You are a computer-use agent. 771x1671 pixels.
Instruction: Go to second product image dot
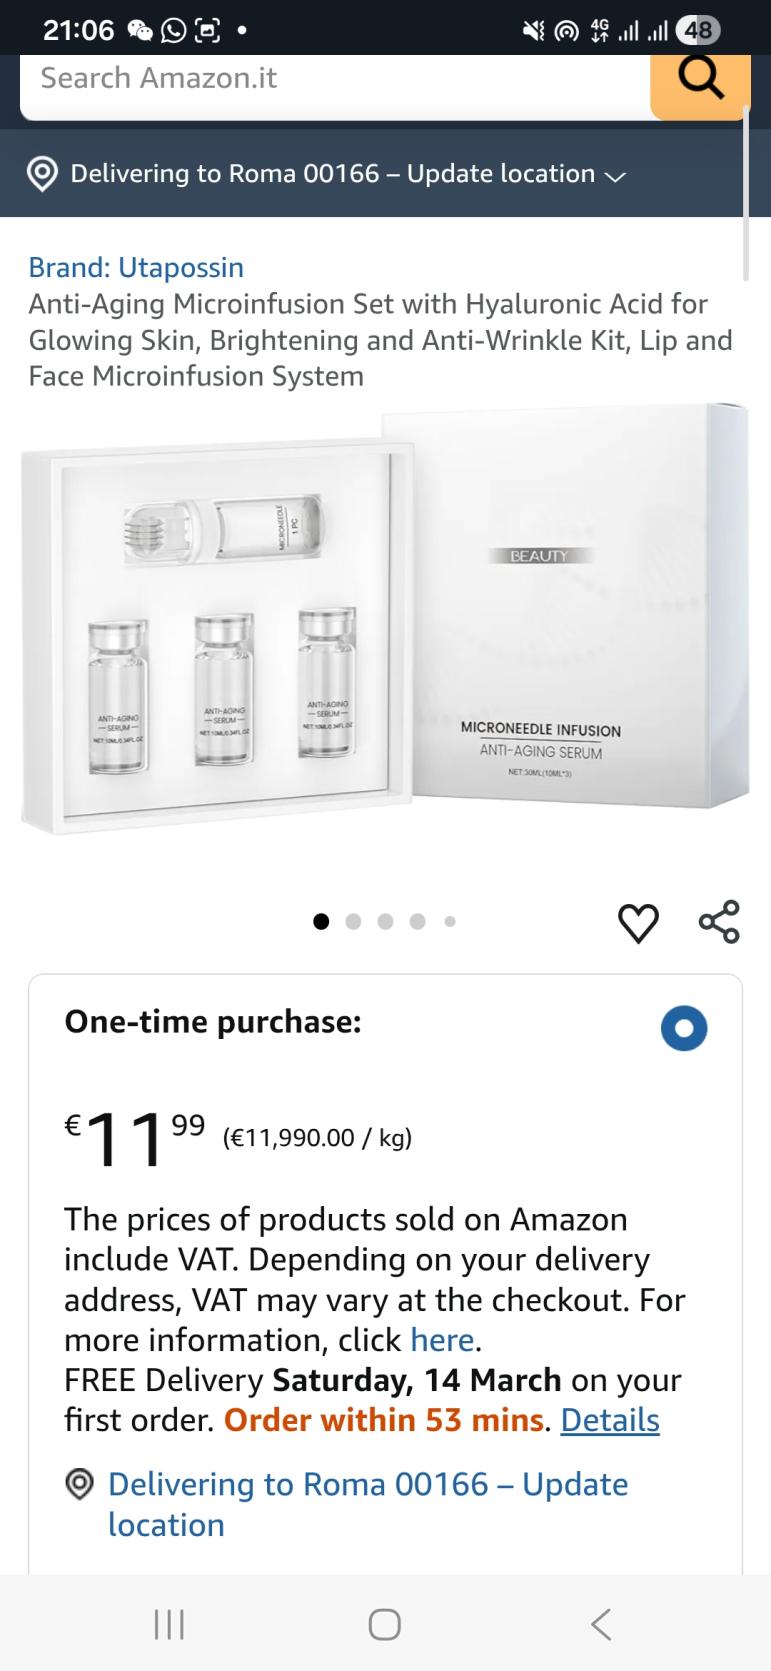(353, 922)
